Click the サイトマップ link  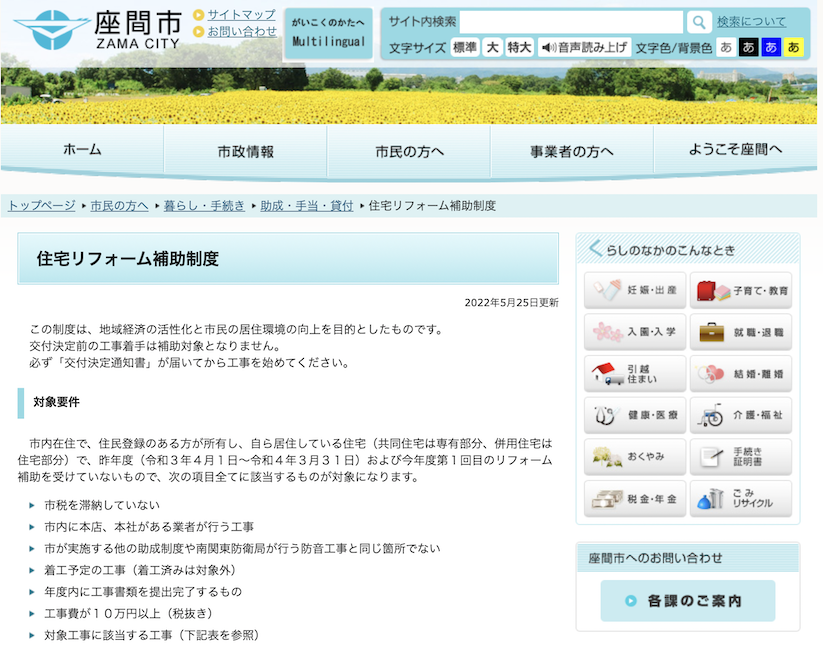(x=241, y=15)
